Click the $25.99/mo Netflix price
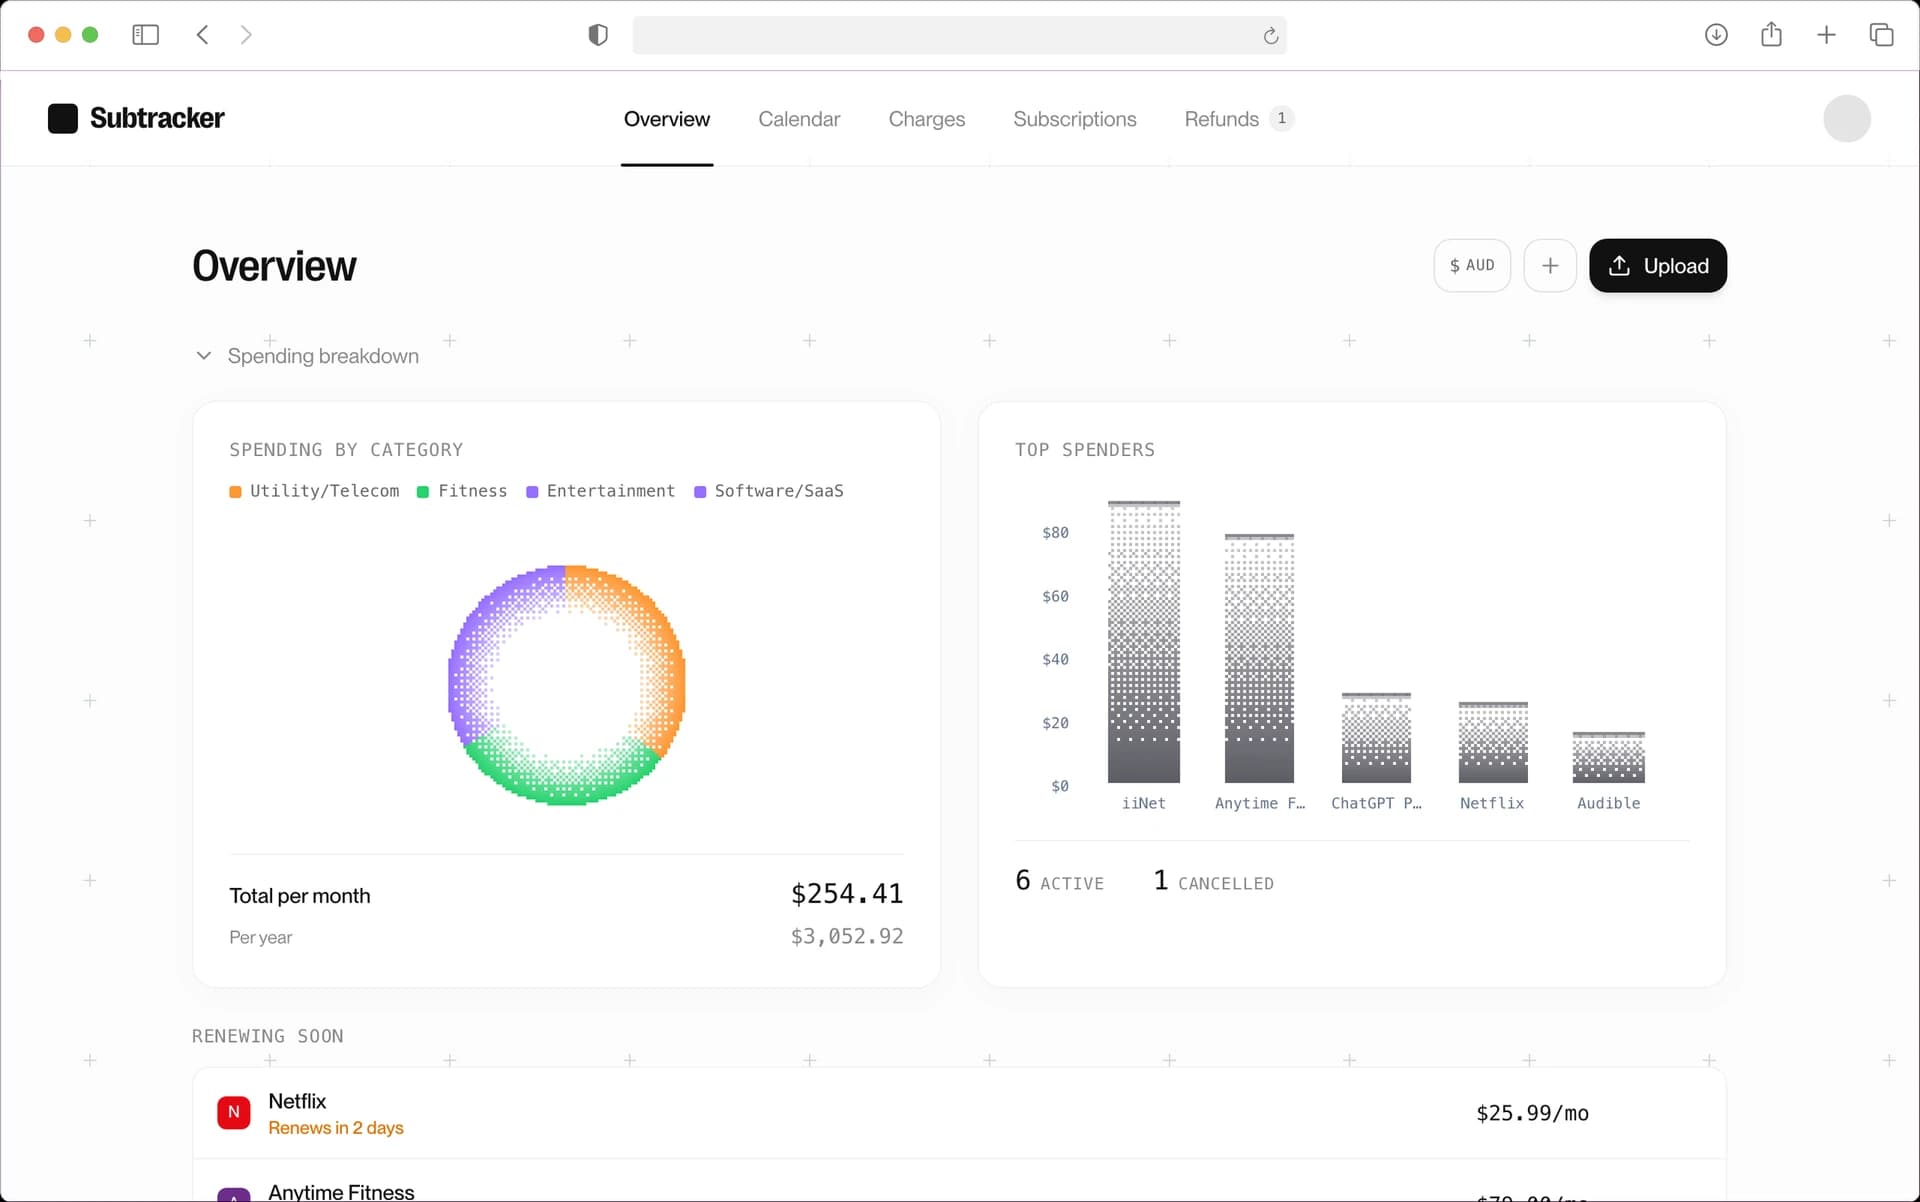Image resolution: width=1920 pixels, height=1202 pixels. 1532,1113
